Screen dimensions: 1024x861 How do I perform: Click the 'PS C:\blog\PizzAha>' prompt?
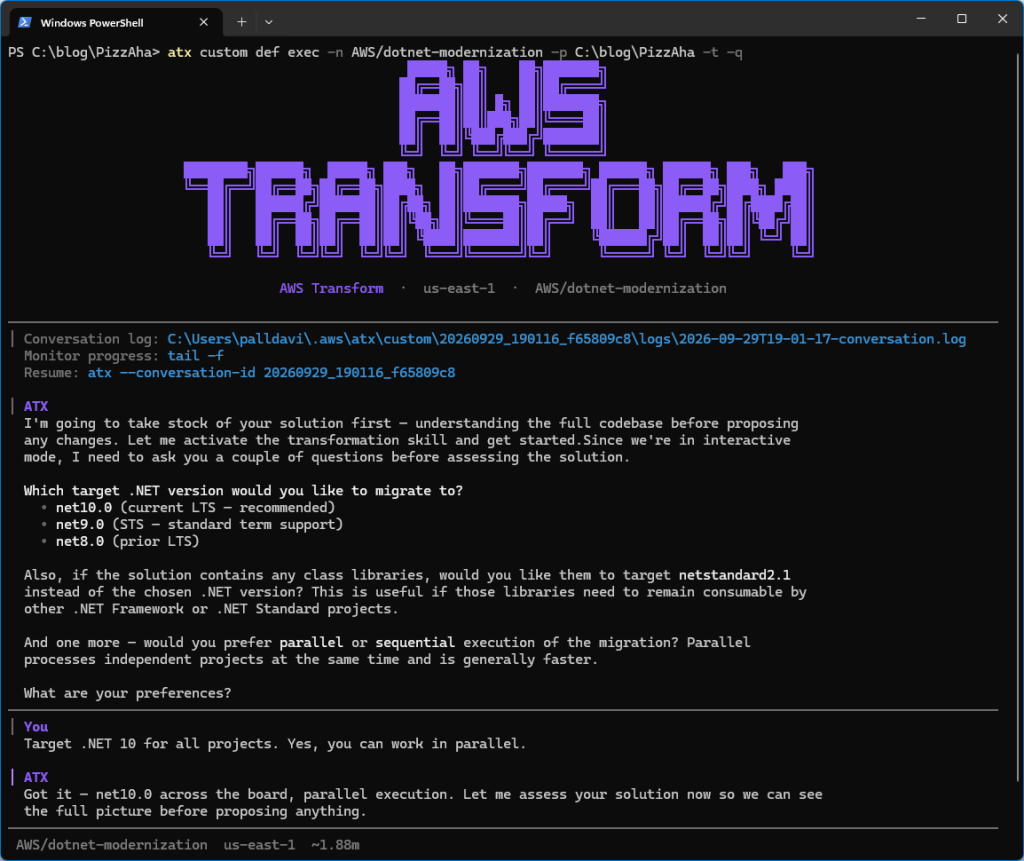[84, 52]
